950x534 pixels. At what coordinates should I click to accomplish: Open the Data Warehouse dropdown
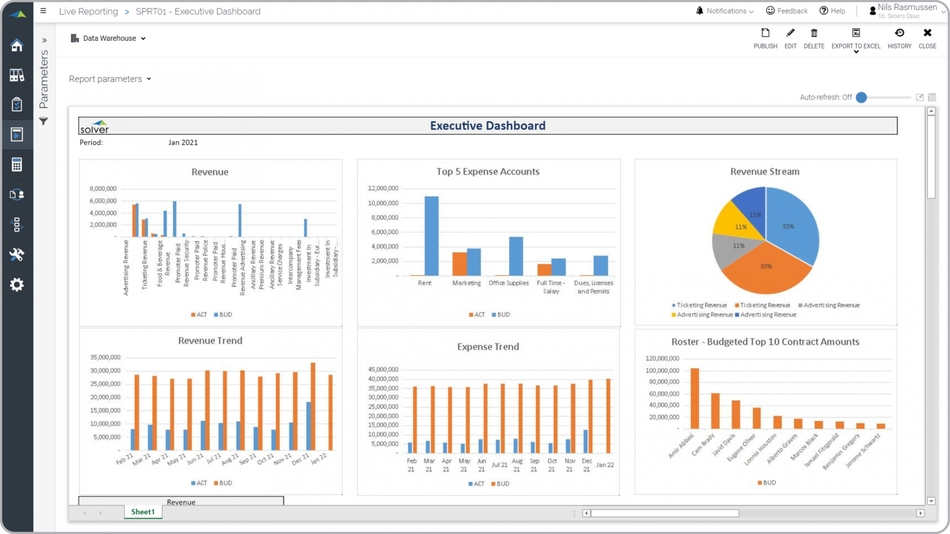109,39
